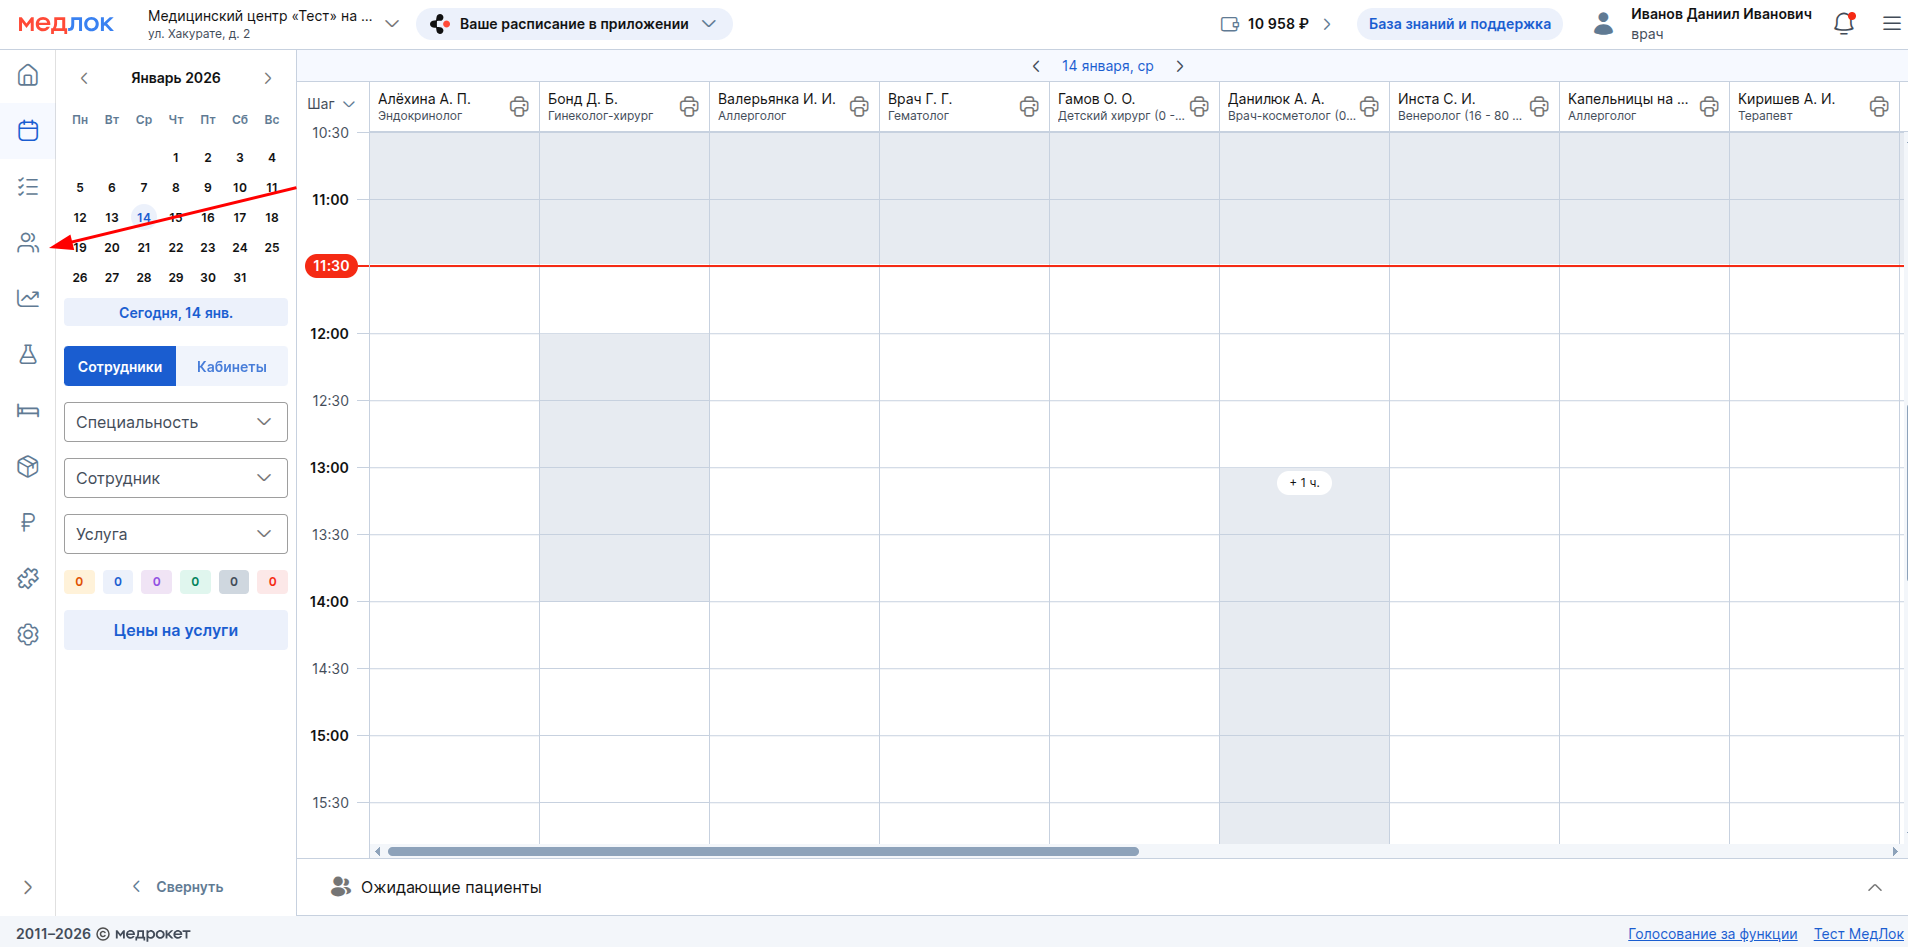Select the Сотрудники view toggle
The width and height of the screenshot is (1908, 947).
(120, 367)
